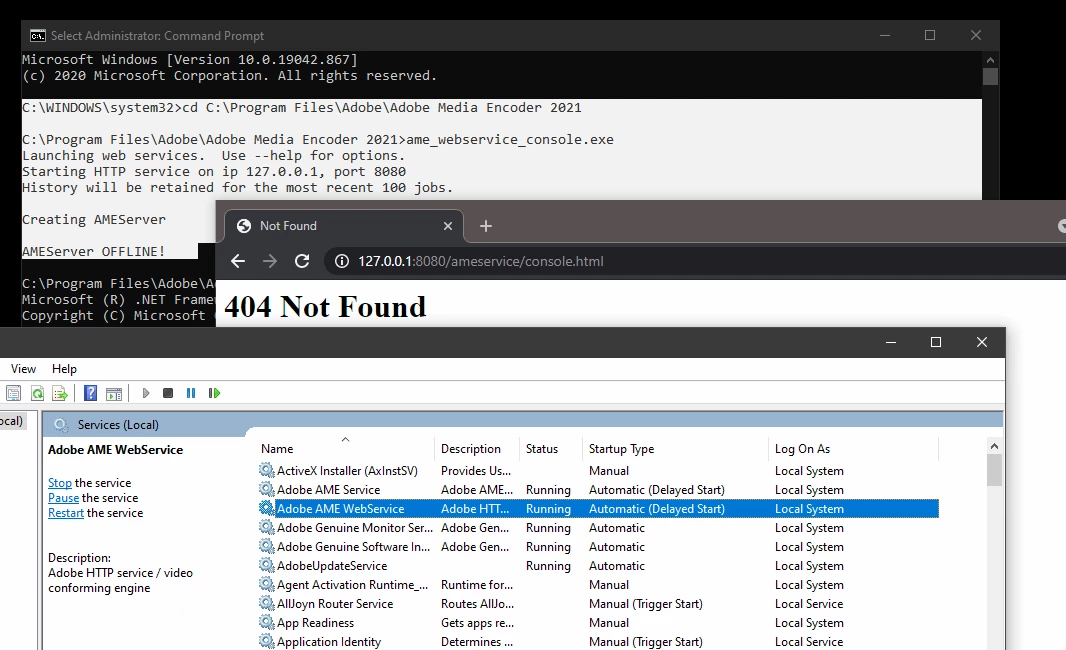Click the browser forward arrow

(270, 261)
